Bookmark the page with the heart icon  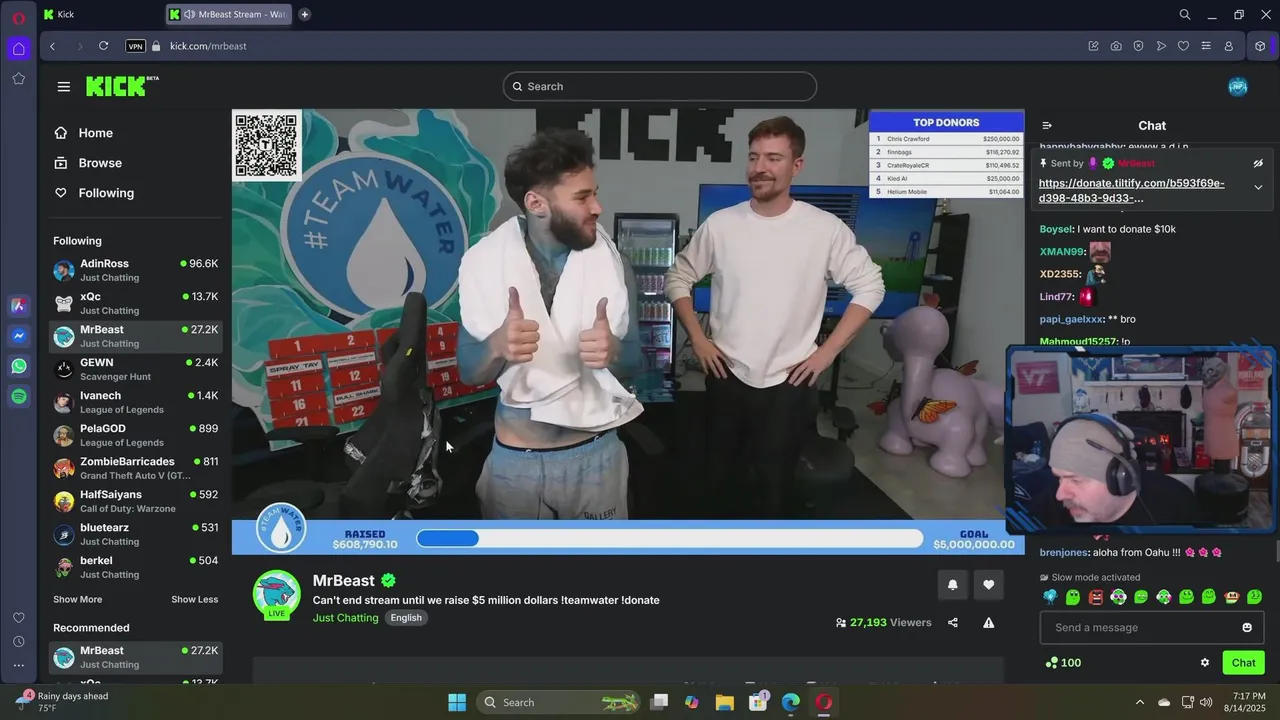1183,46
